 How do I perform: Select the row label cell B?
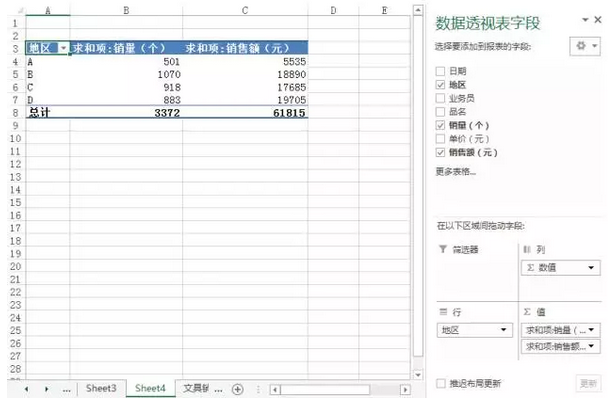tap(48, 74)
